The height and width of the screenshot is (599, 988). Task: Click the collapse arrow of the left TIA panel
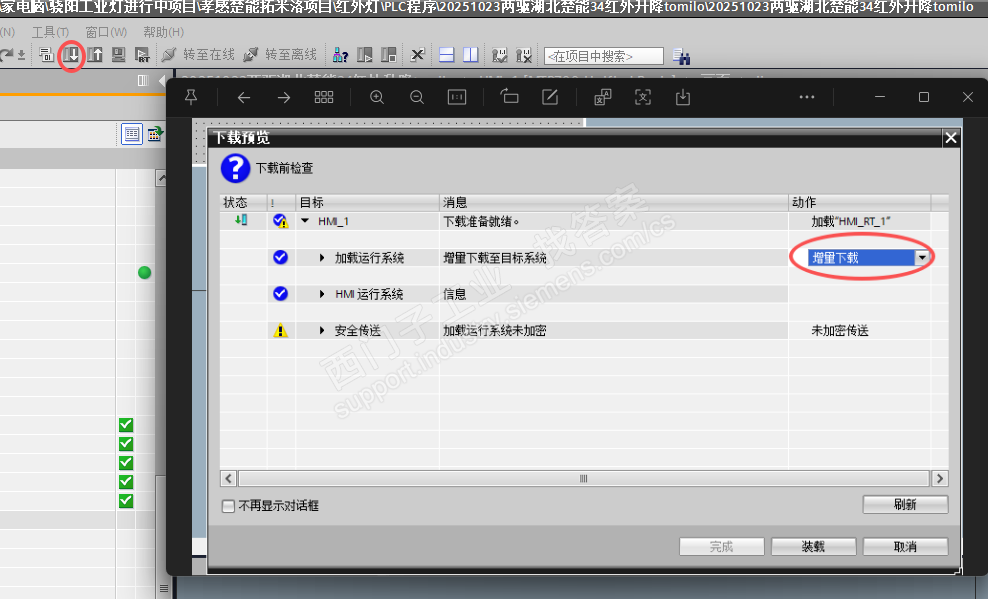pyautogui.click(x=162, y=81)
